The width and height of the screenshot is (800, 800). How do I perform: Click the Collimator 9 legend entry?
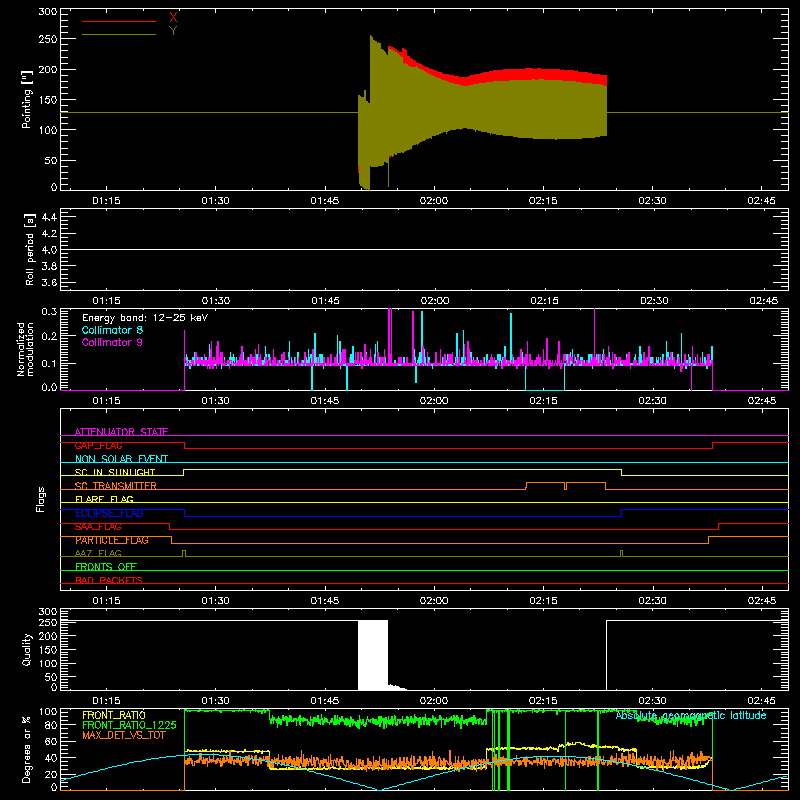coord(112,342)
